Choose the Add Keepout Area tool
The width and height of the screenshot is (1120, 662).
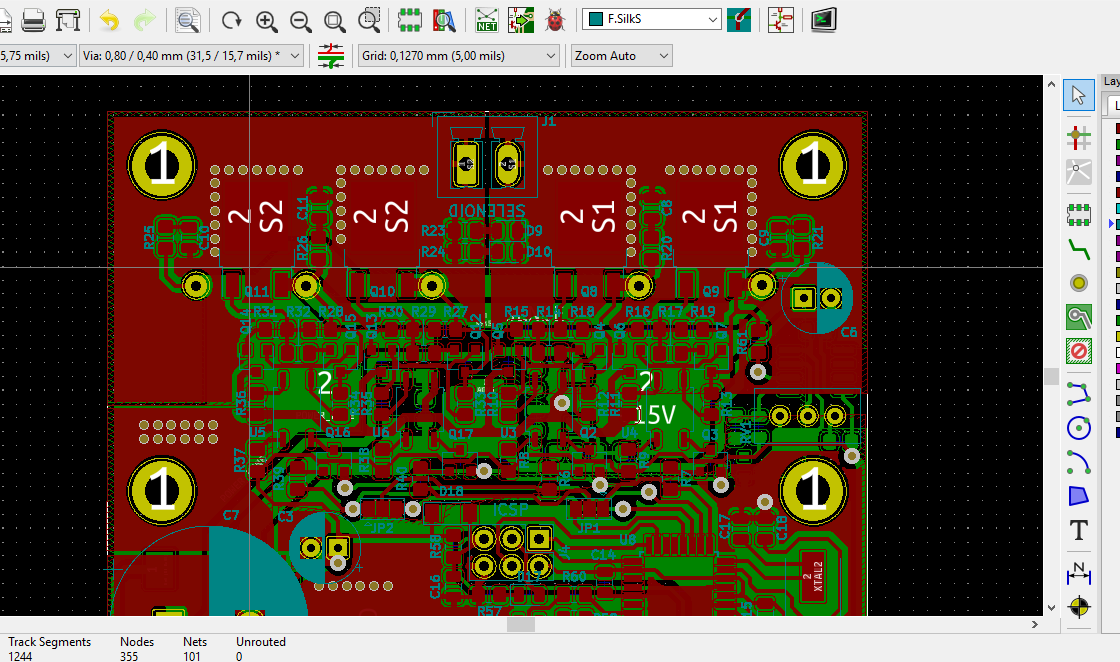[x=1078, y=351]
